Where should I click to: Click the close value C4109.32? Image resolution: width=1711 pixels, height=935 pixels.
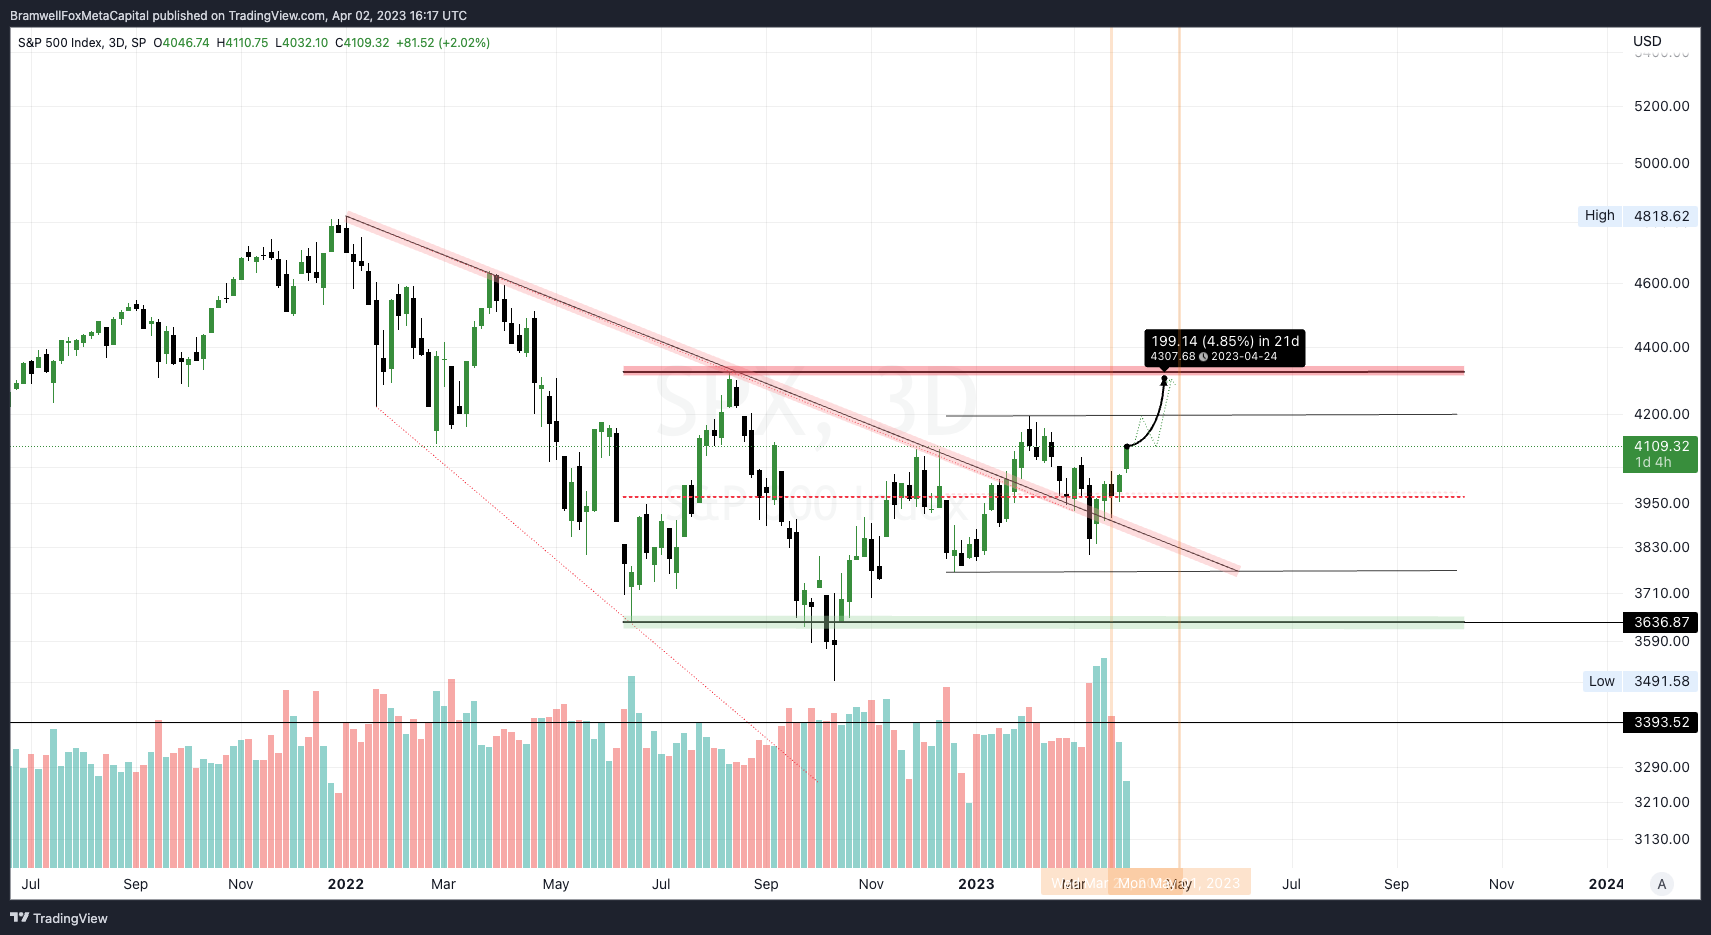pyautogui.click(x=362, y=43)
